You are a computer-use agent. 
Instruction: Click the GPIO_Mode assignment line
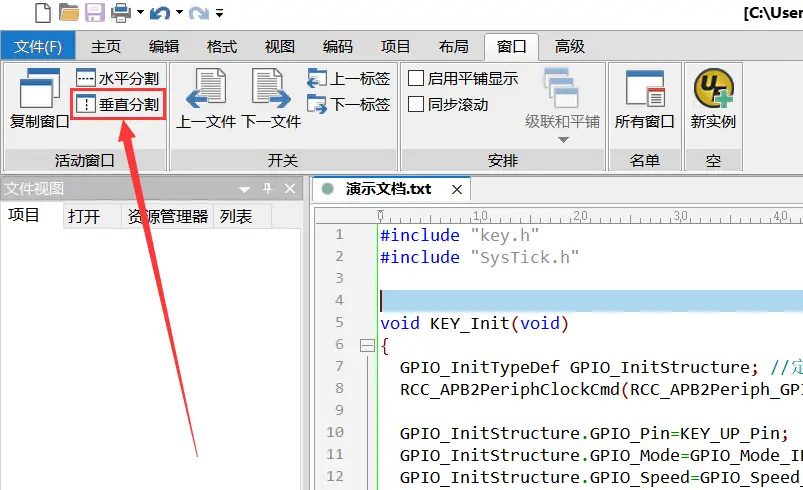pyautogui.click(x=601, y=456)
